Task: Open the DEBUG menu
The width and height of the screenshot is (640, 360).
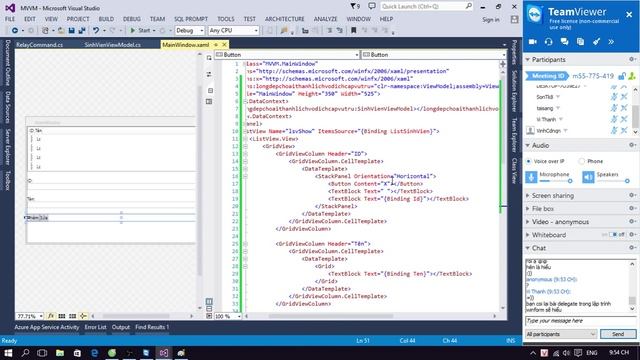Action: [131, 19]
